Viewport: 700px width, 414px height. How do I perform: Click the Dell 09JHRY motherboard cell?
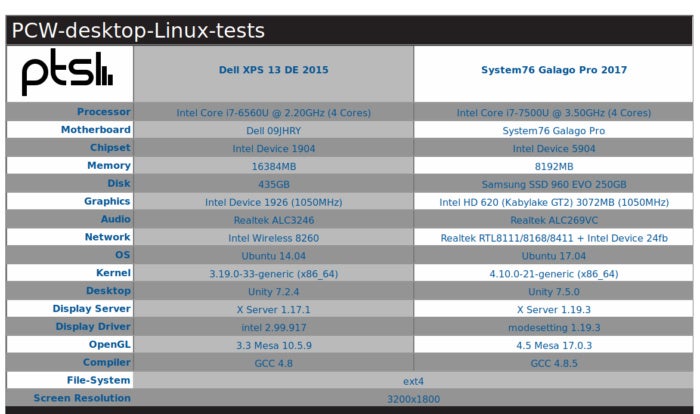pos(274,131)
